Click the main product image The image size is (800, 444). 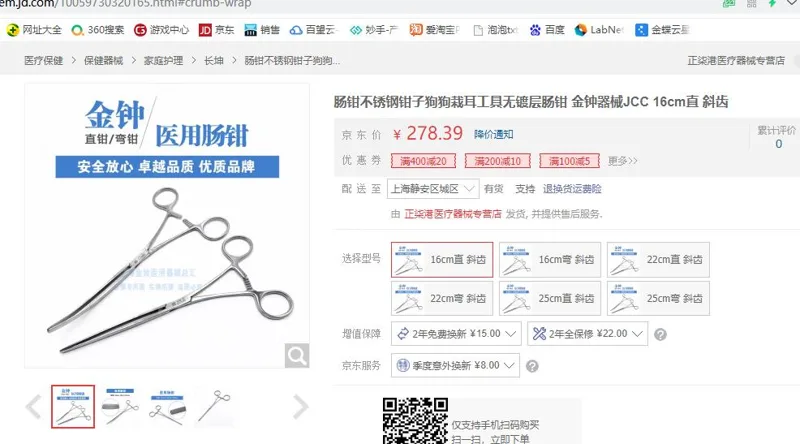tap(167, 226)
